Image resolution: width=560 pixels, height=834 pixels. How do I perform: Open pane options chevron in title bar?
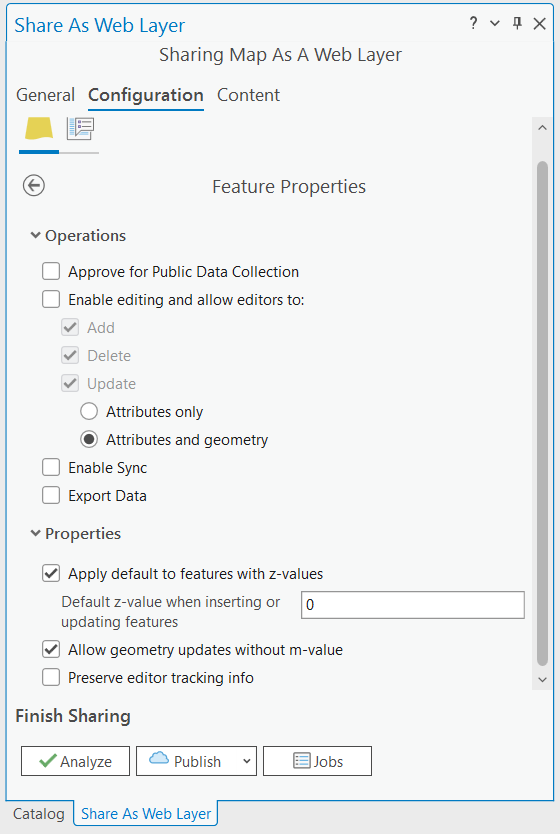click(495, 23)
